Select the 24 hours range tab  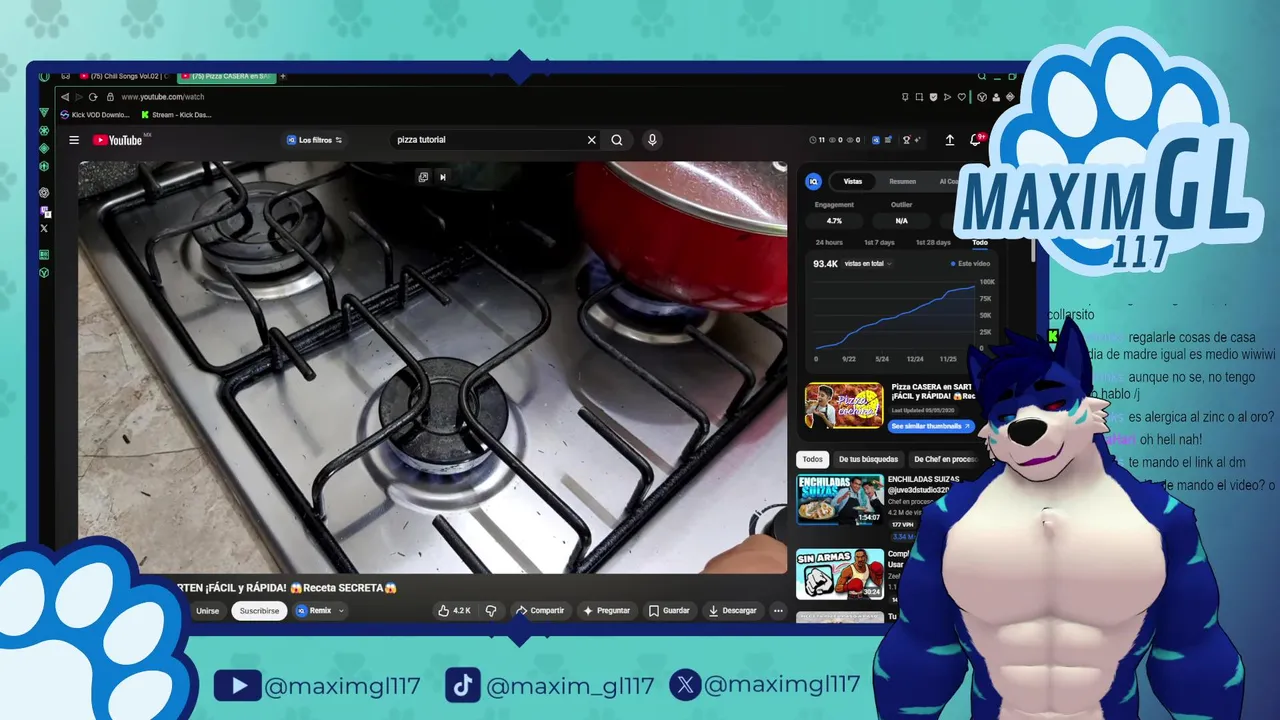coord(829,242)
